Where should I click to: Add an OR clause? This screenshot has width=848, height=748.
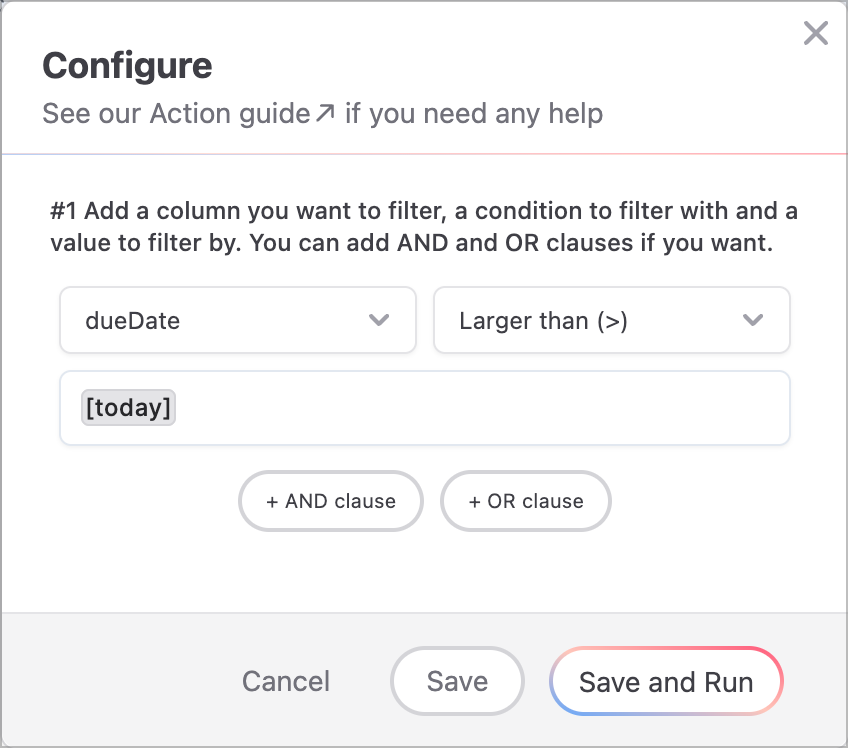[526, 501]
